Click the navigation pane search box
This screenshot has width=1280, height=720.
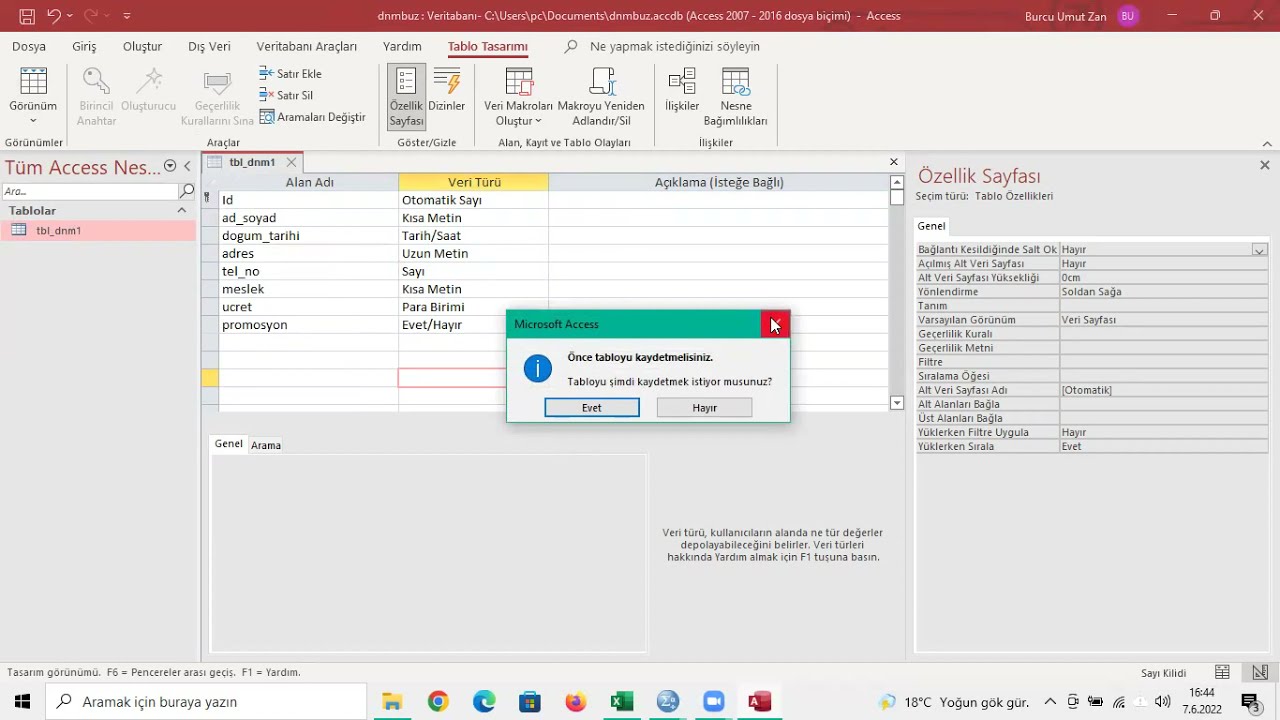click(90, 191)
